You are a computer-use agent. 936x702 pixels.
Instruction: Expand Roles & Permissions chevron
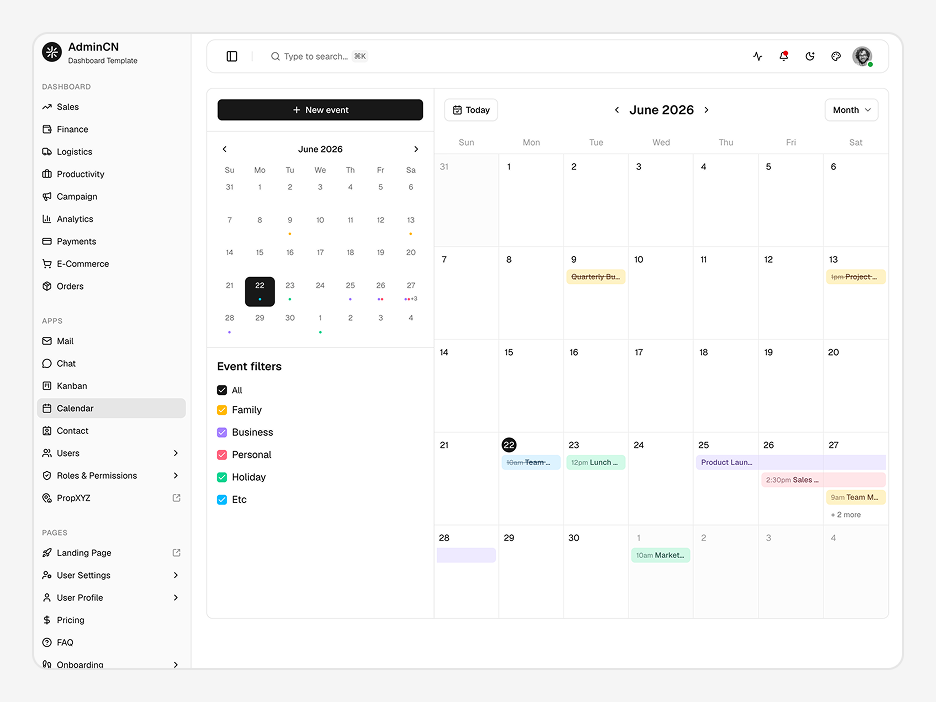(176, 475)
